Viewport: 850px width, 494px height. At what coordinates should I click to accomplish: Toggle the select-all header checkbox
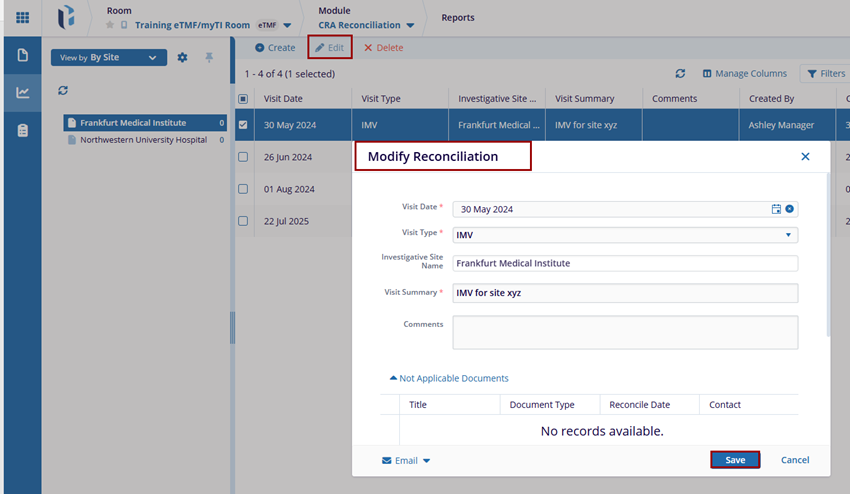point(243,99)
